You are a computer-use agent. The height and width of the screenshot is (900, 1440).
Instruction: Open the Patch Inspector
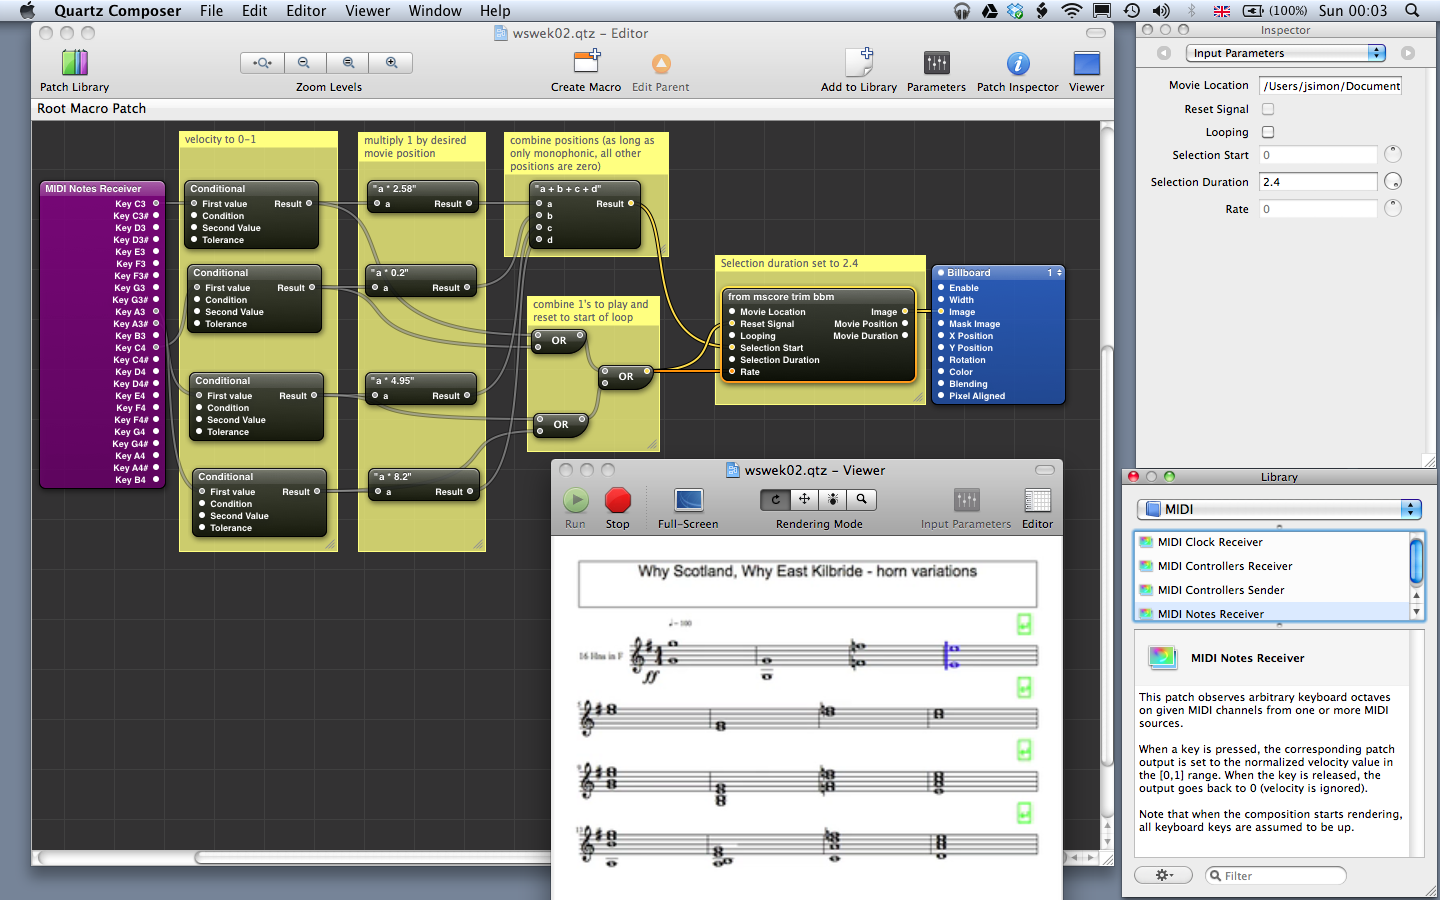[1018, 63]
